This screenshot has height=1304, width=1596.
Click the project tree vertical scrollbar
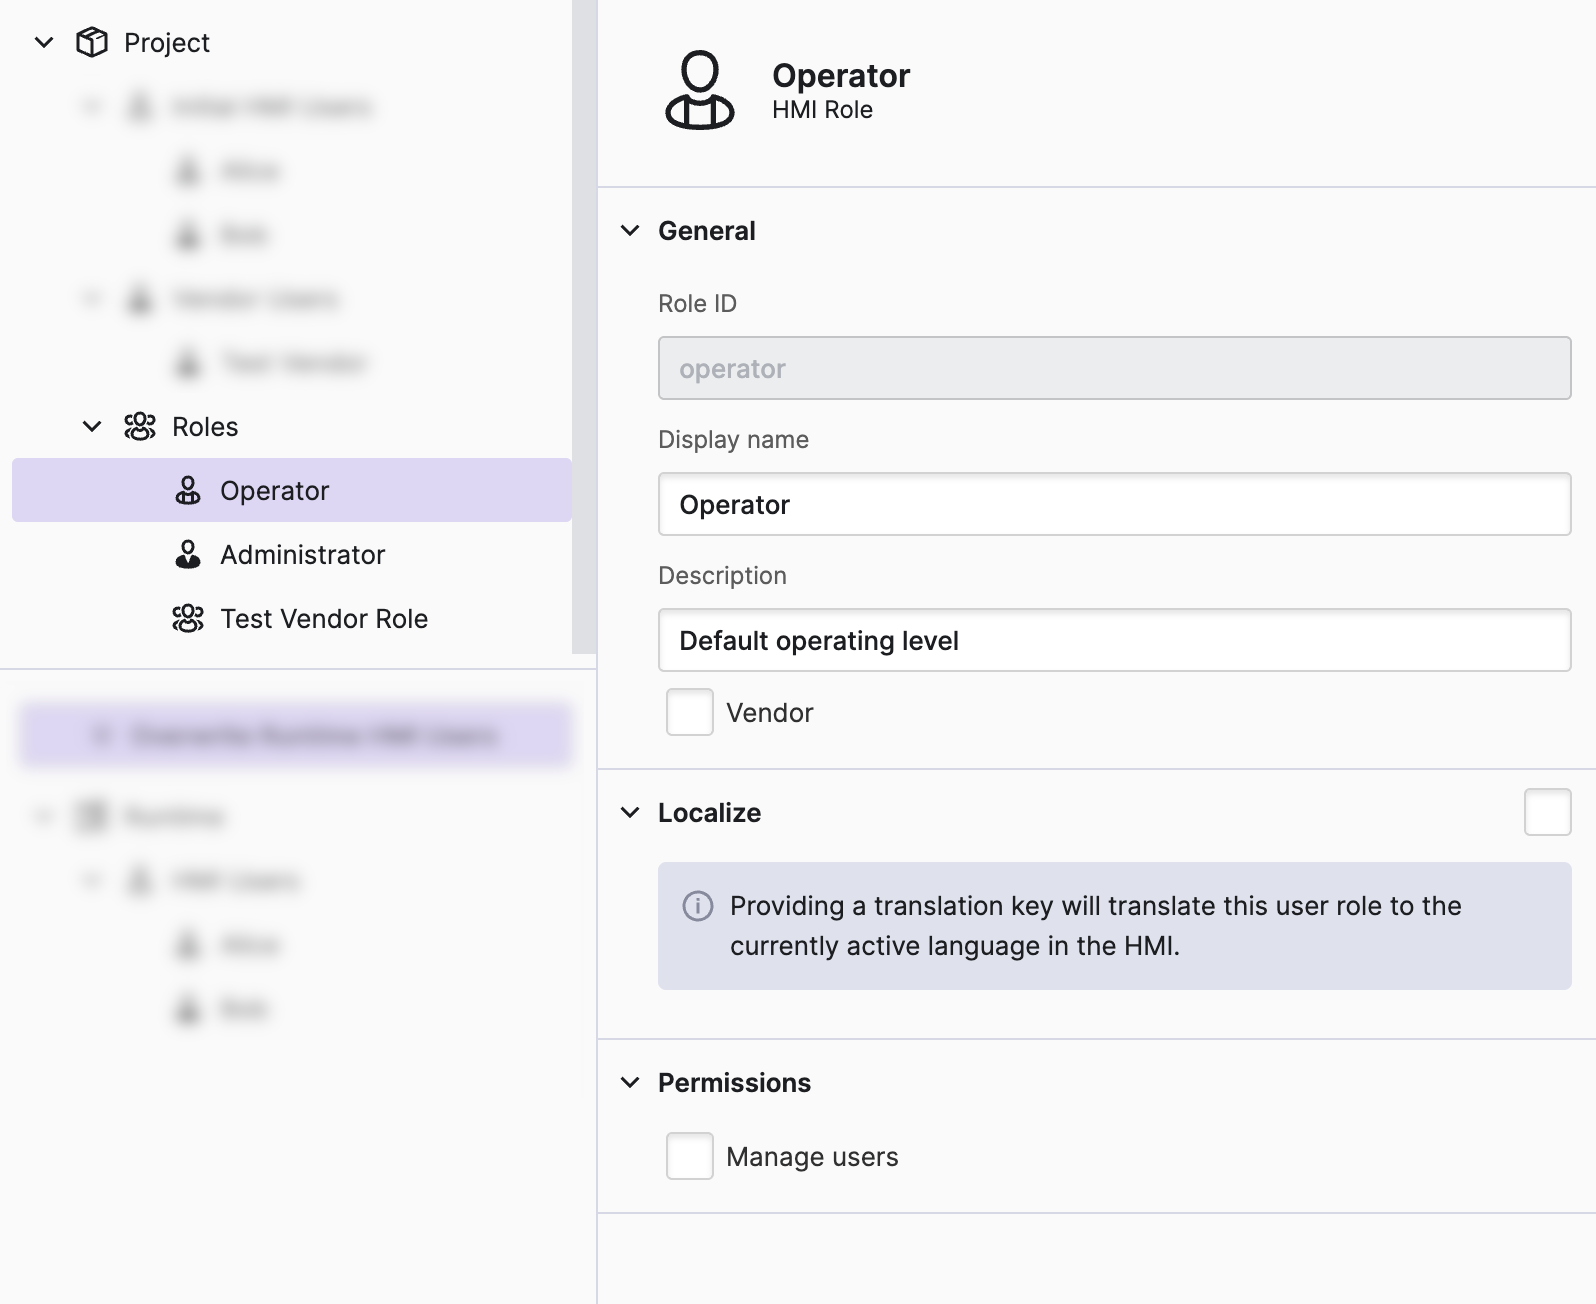tap(584, 326)
